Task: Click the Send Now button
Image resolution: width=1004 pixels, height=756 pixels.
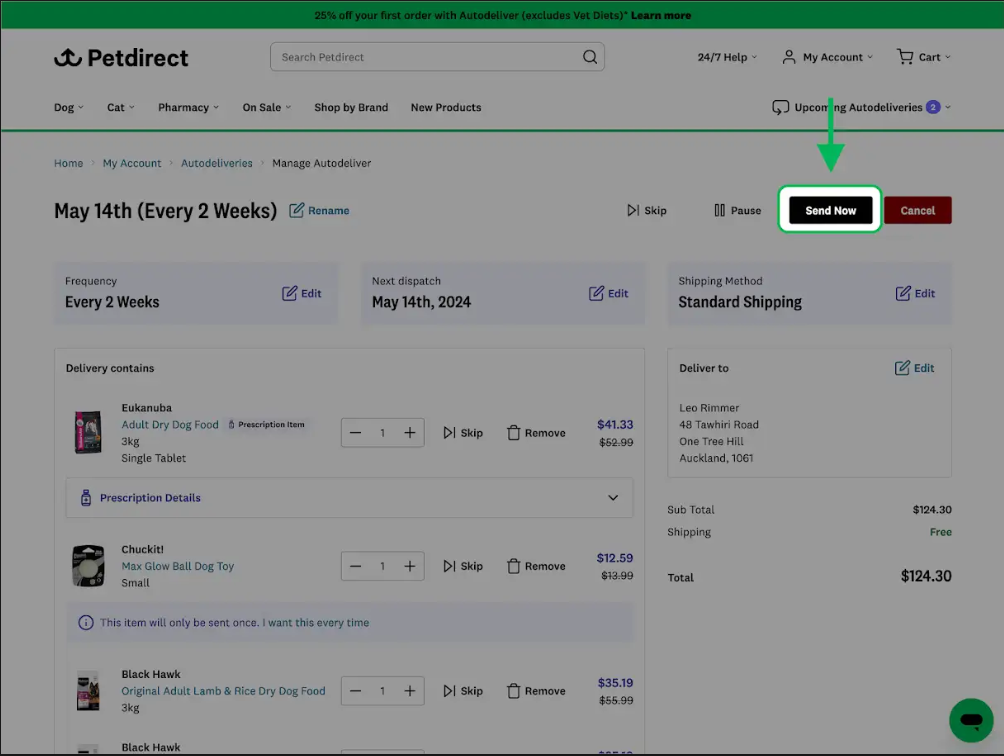Action: 830,211
